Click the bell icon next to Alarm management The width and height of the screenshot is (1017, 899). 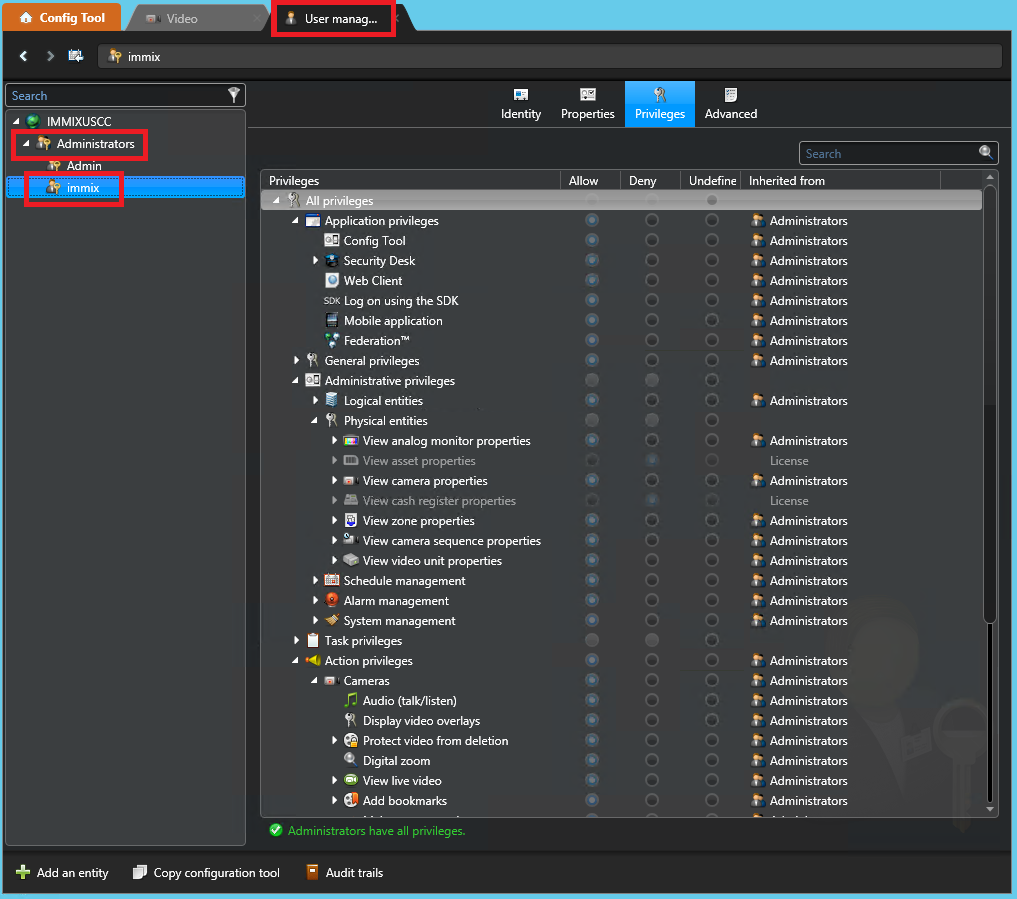pyautogui.click(x=330, y=600)
